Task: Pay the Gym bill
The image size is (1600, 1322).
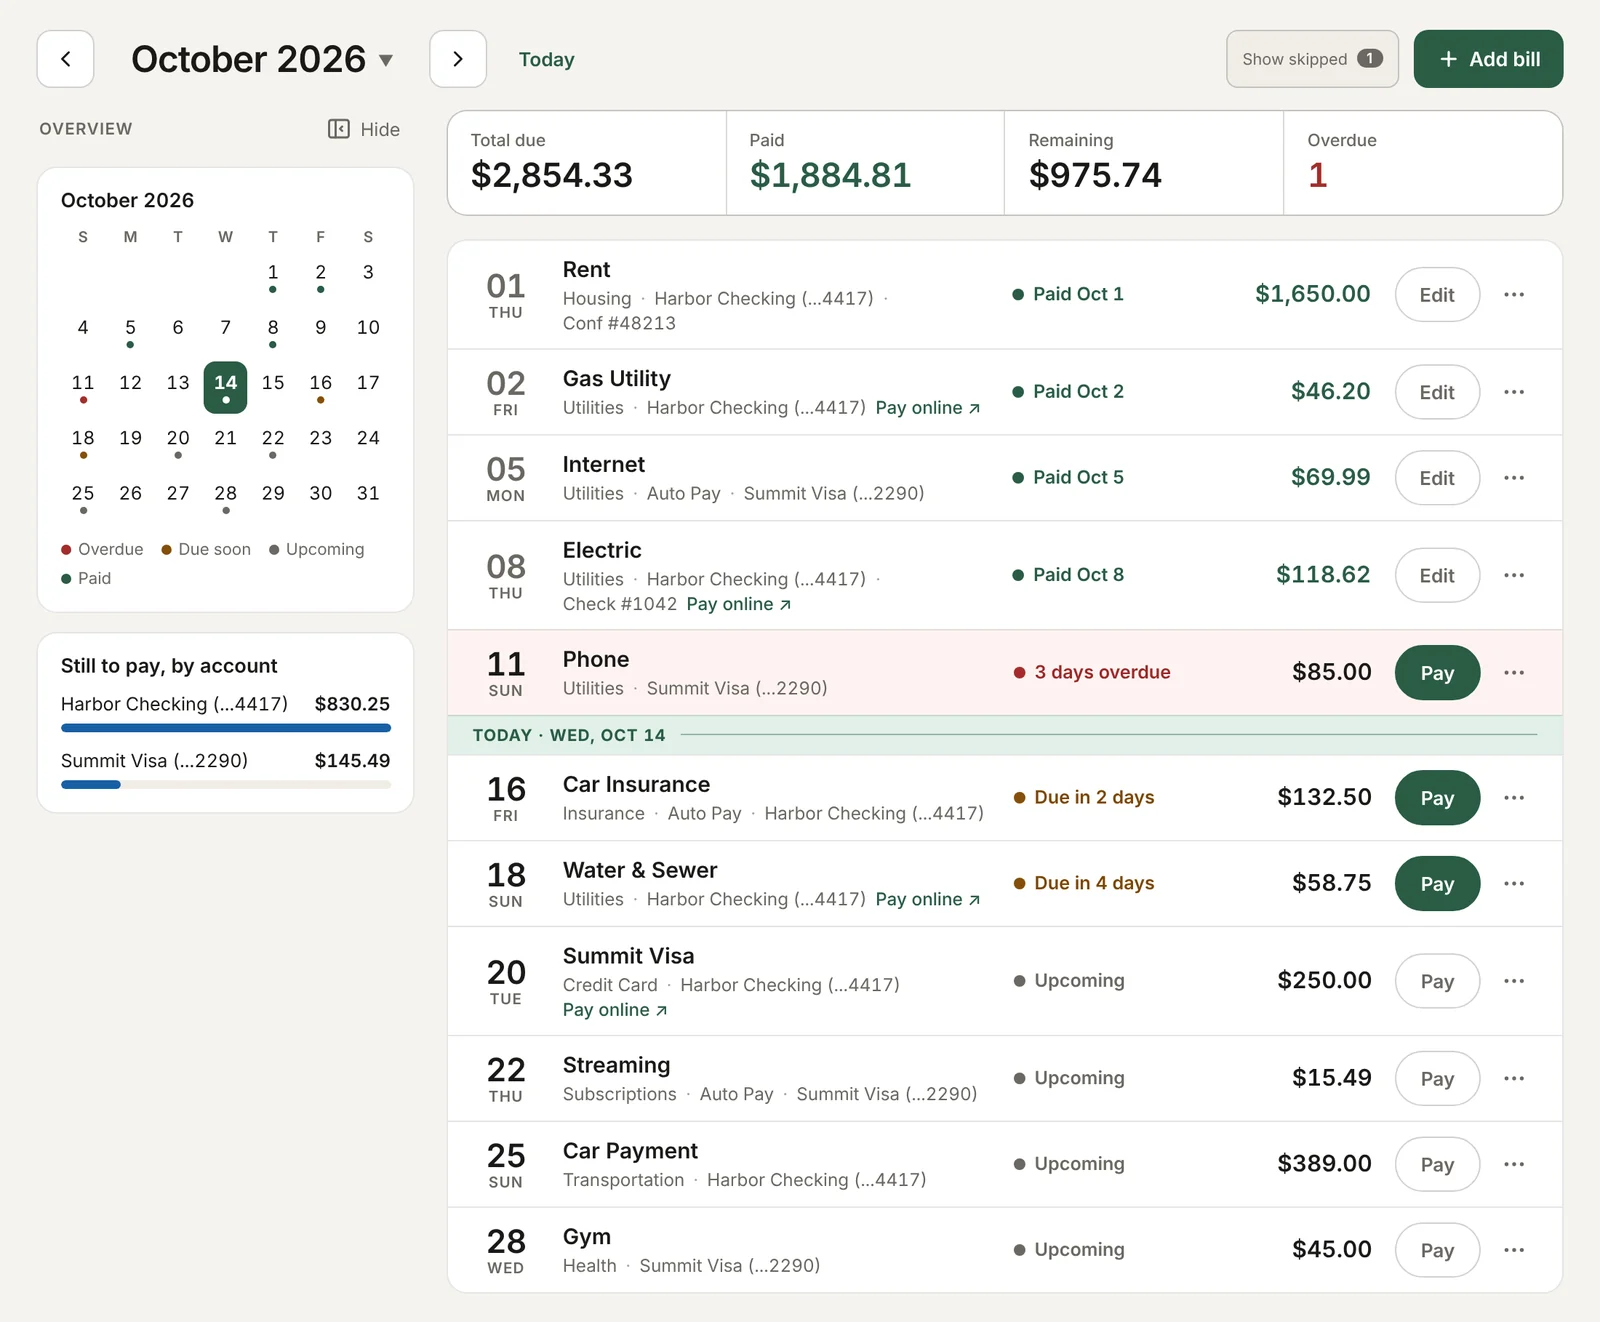Action: pyautogui.click(x=1437, y=1250)
